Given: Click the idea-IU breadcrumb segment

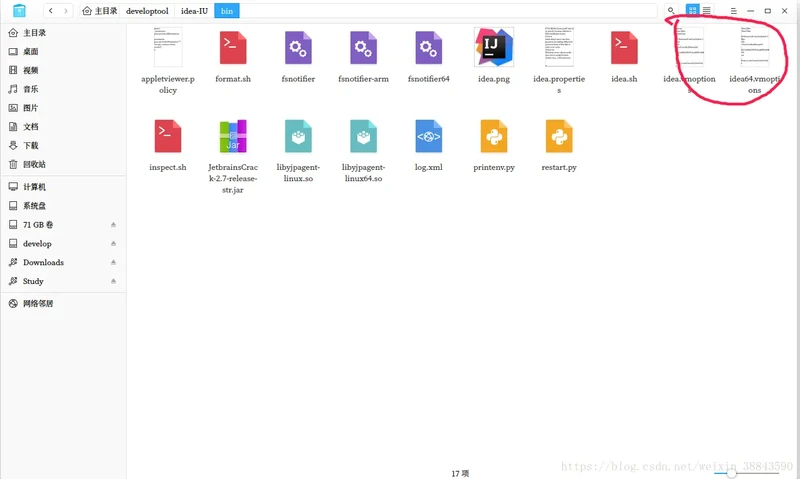Looking at the screenshot, I should pos(194,11).
